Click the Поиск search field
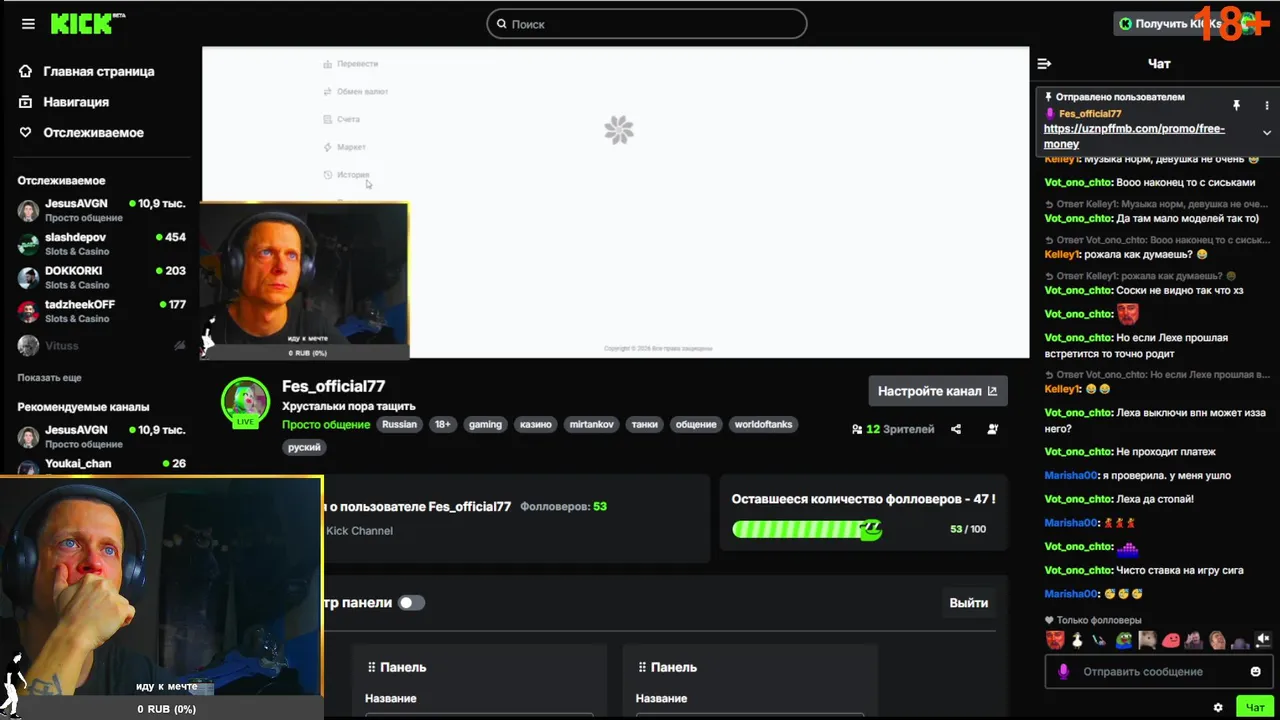Image resolution: width=1280 pixels, height=720 pixels. [x=646, y=24]
